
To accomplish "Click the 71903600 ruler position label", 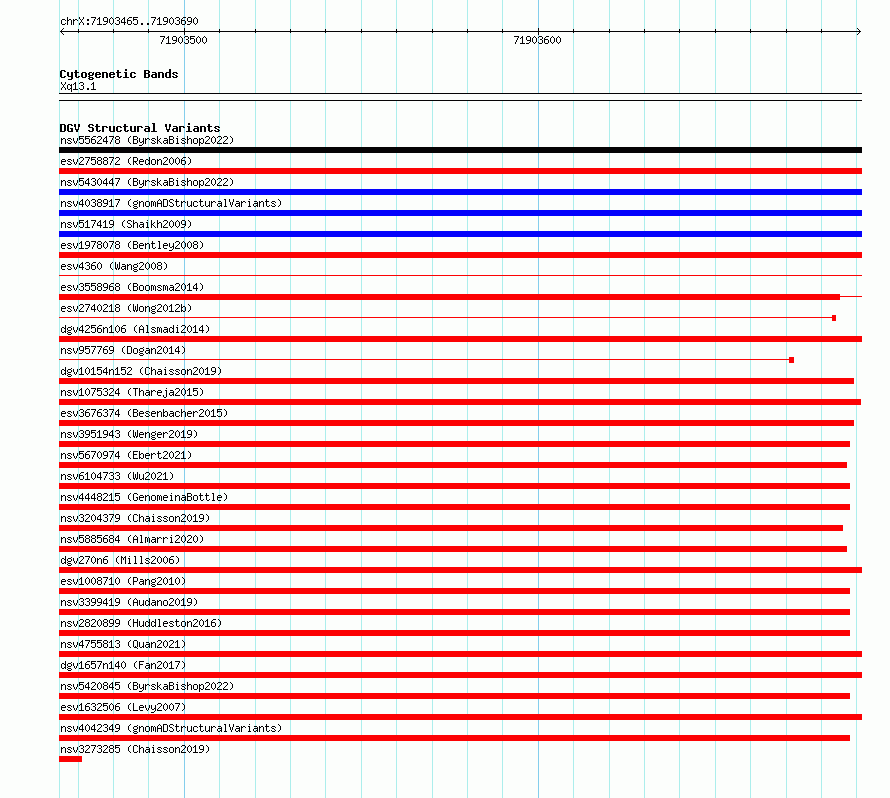I will click(x=537, y=40).
